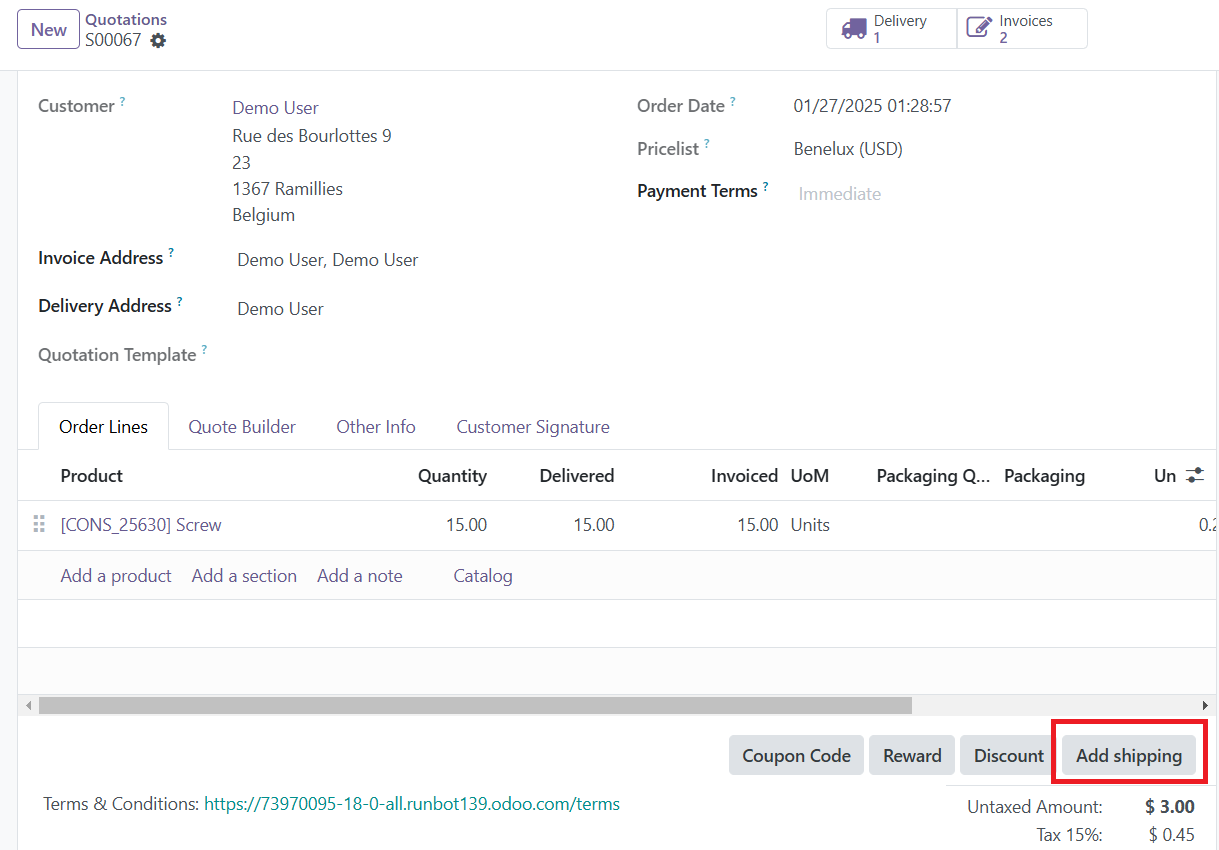1219x850 pixels.
Task: Sort by Invoiced column header
Action: 744,476
